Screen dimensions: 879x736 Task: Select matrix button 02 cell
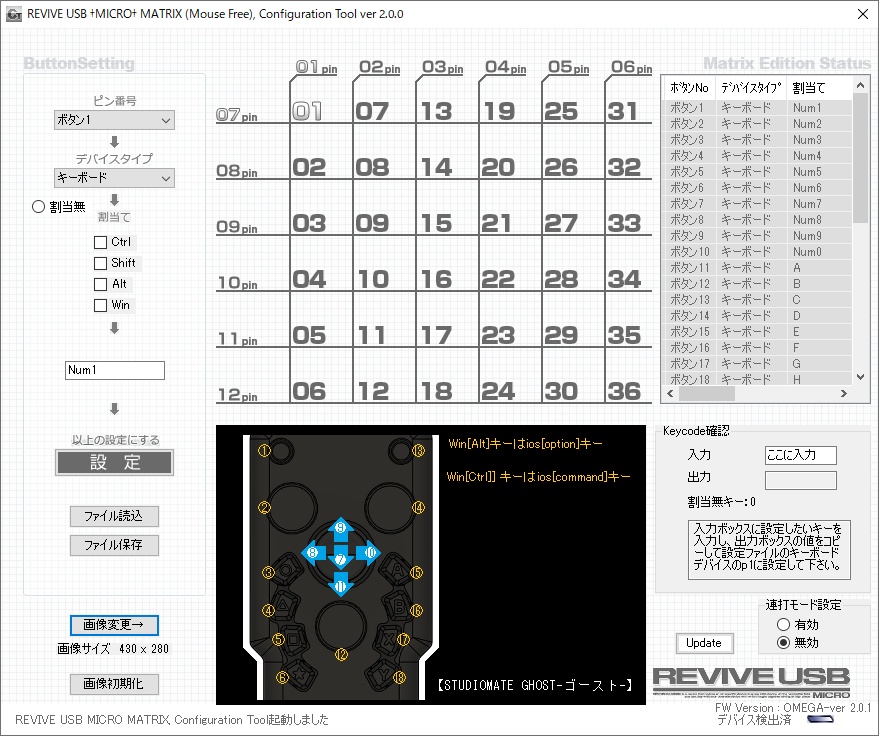(308, 167)
